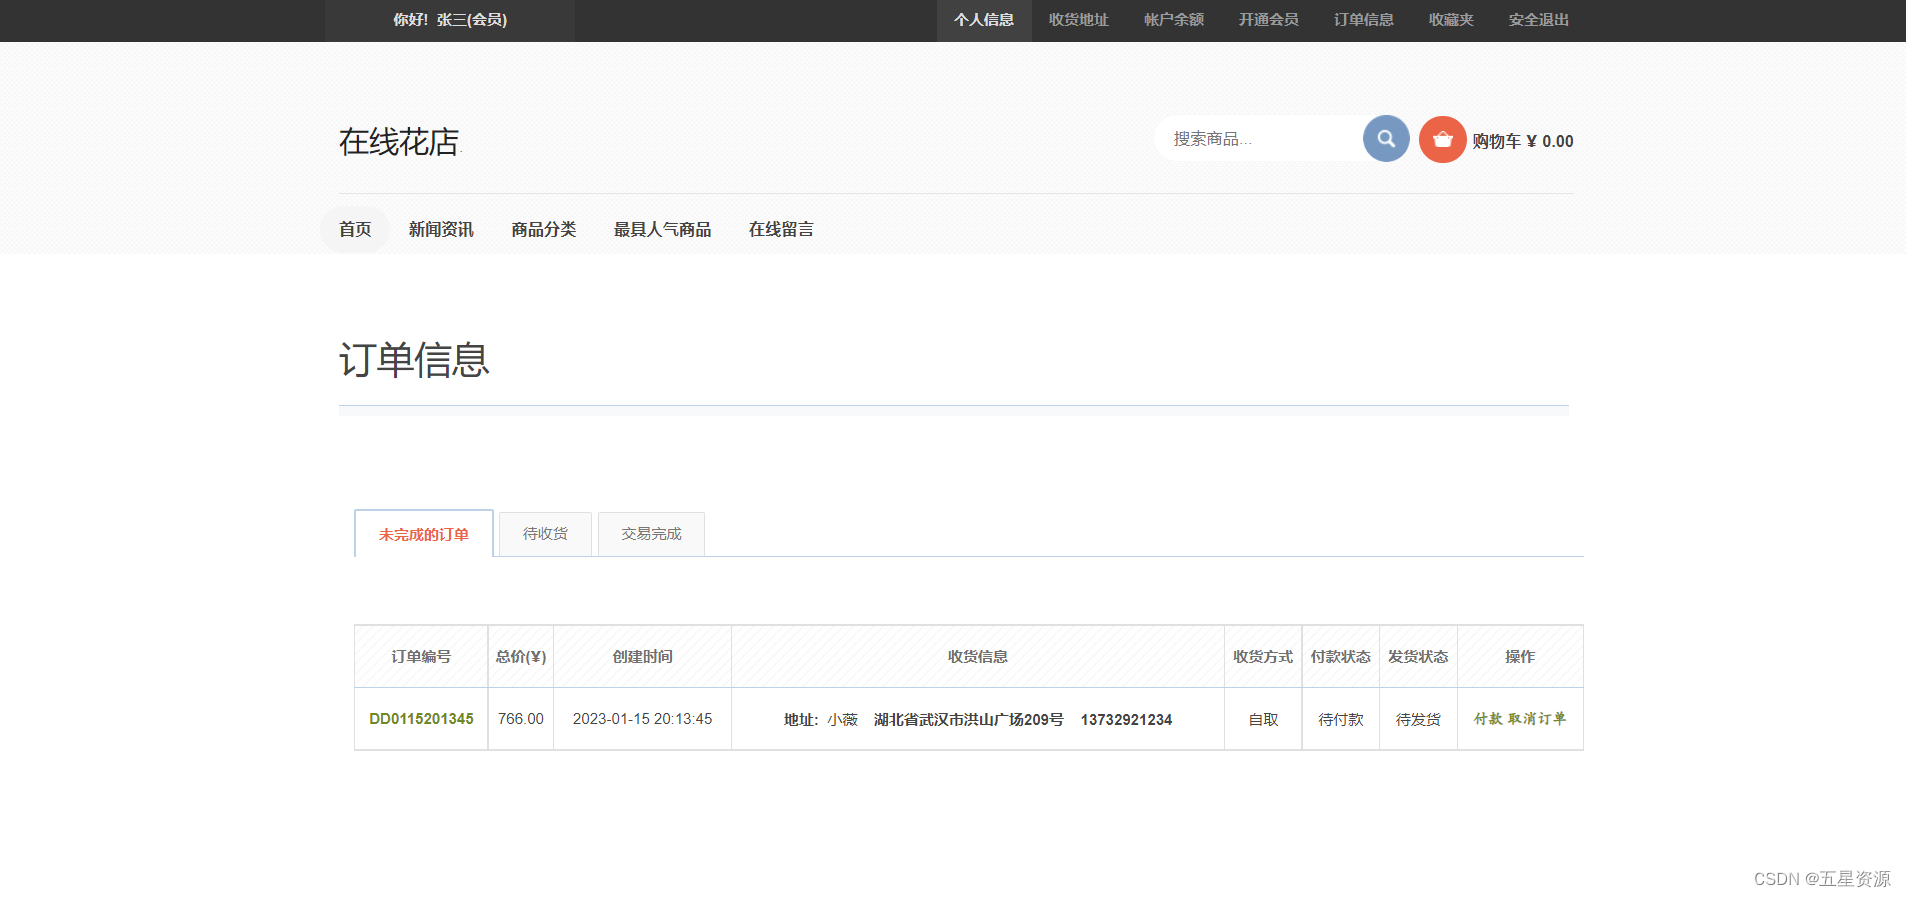Open 最具人气商品 in main navigation

click(x=663, y=229)
